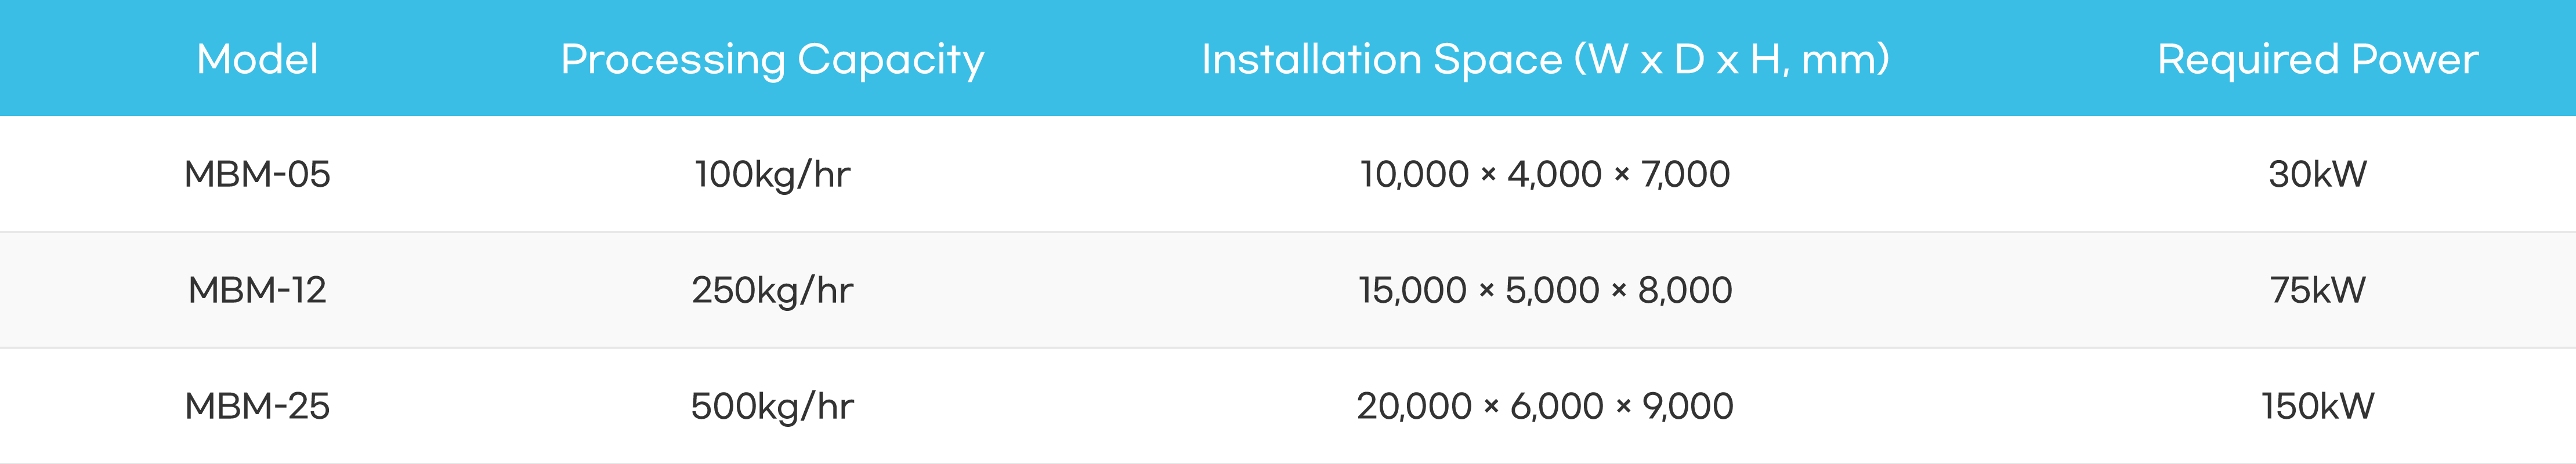Click the Required Power column header
The image size is (2576, 464).
tap(2317, 60)
